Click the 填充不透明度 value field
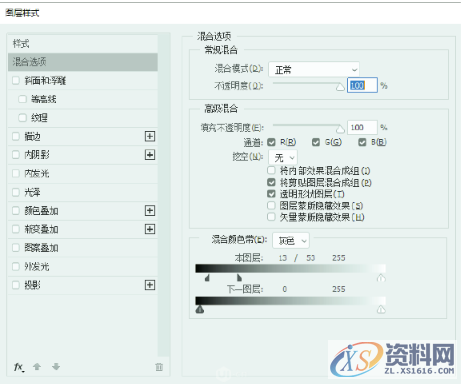The width and height of the screenshot is (462, 384). click(x=362, y=127)
